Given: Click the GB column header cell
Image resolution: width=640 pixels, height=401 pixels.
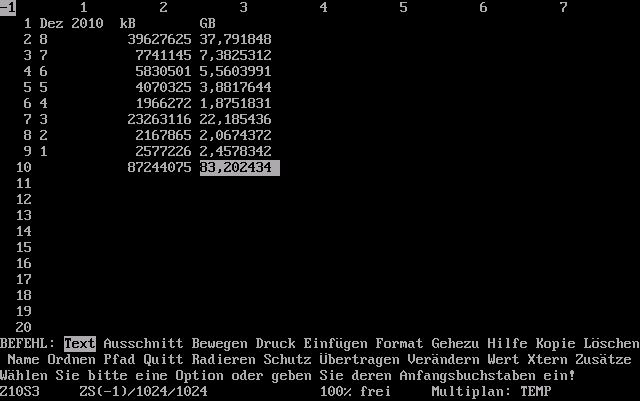Looking at the screenshot, I should [x=207, y=23].
